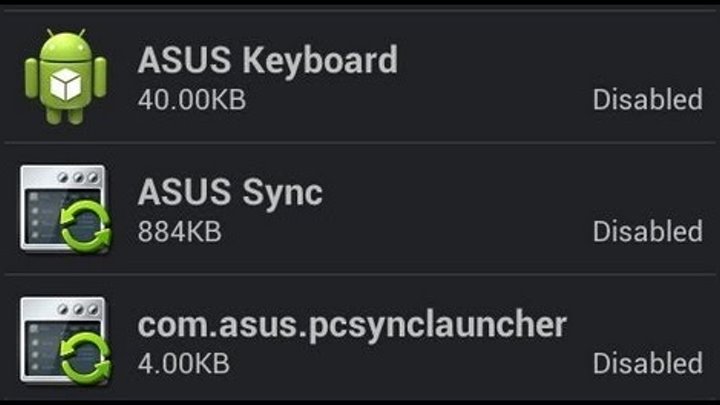Click the Disabled status of ASUS Sync
Viewport: 720px width, 405px height.
(647, 232)
